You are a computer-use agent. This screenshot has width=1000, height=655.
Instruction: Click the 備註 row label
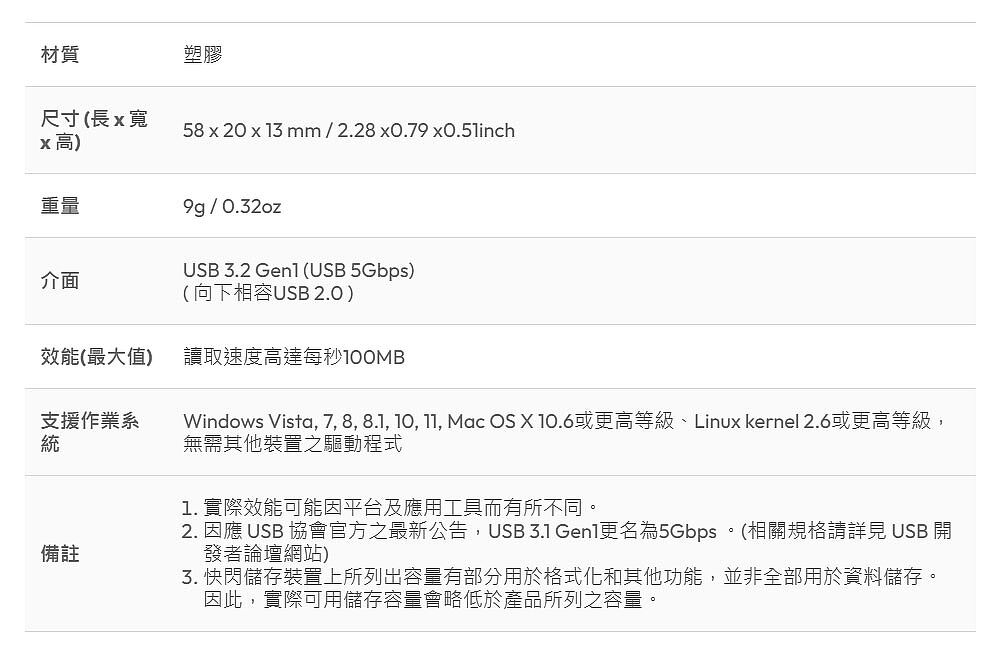(60, 554)
